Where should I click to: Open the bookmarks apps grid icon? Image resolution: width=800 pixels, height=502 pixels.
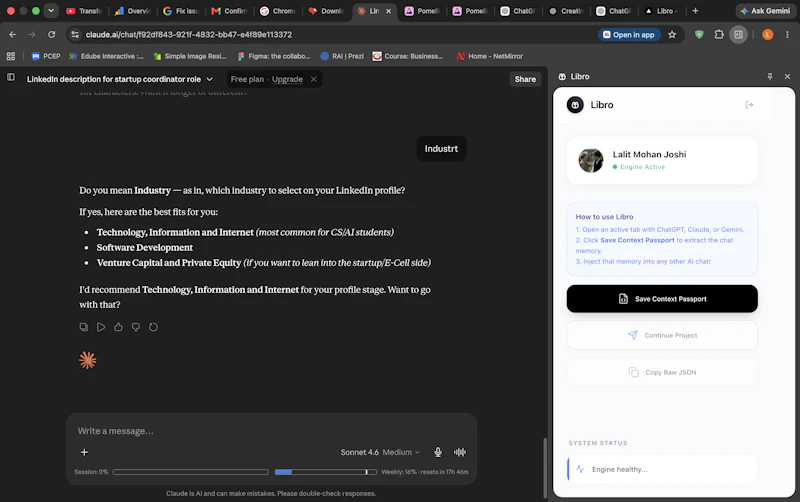coord(11,56)
